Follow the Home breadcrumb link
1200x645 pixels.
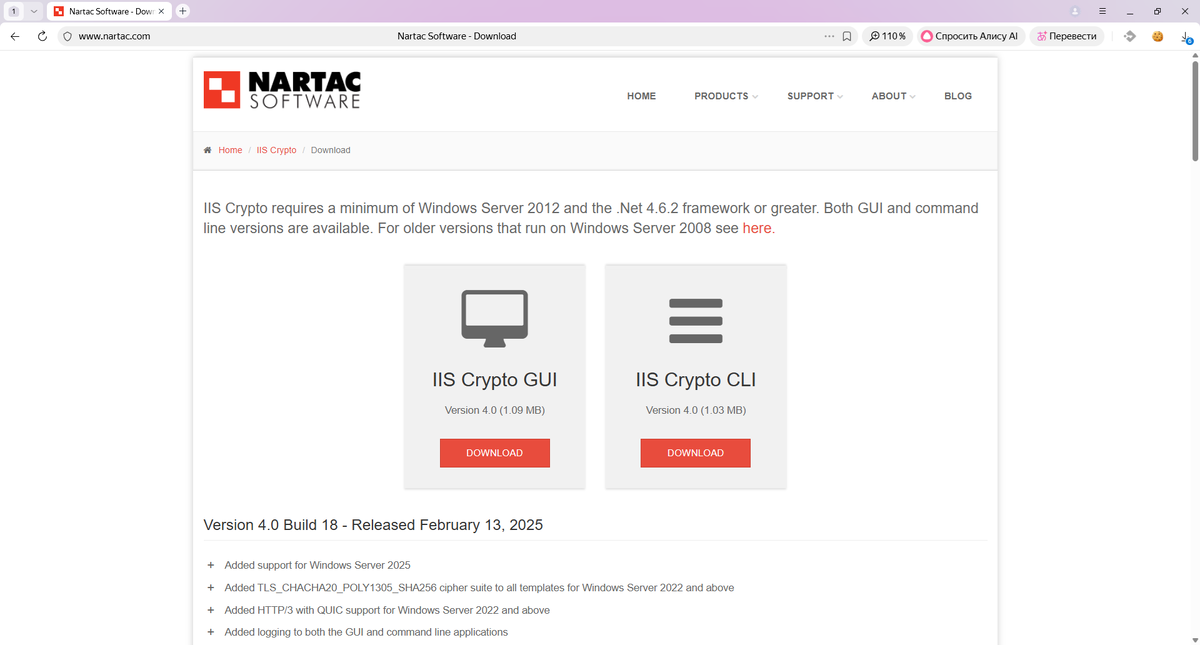click(x=230, y=150)
